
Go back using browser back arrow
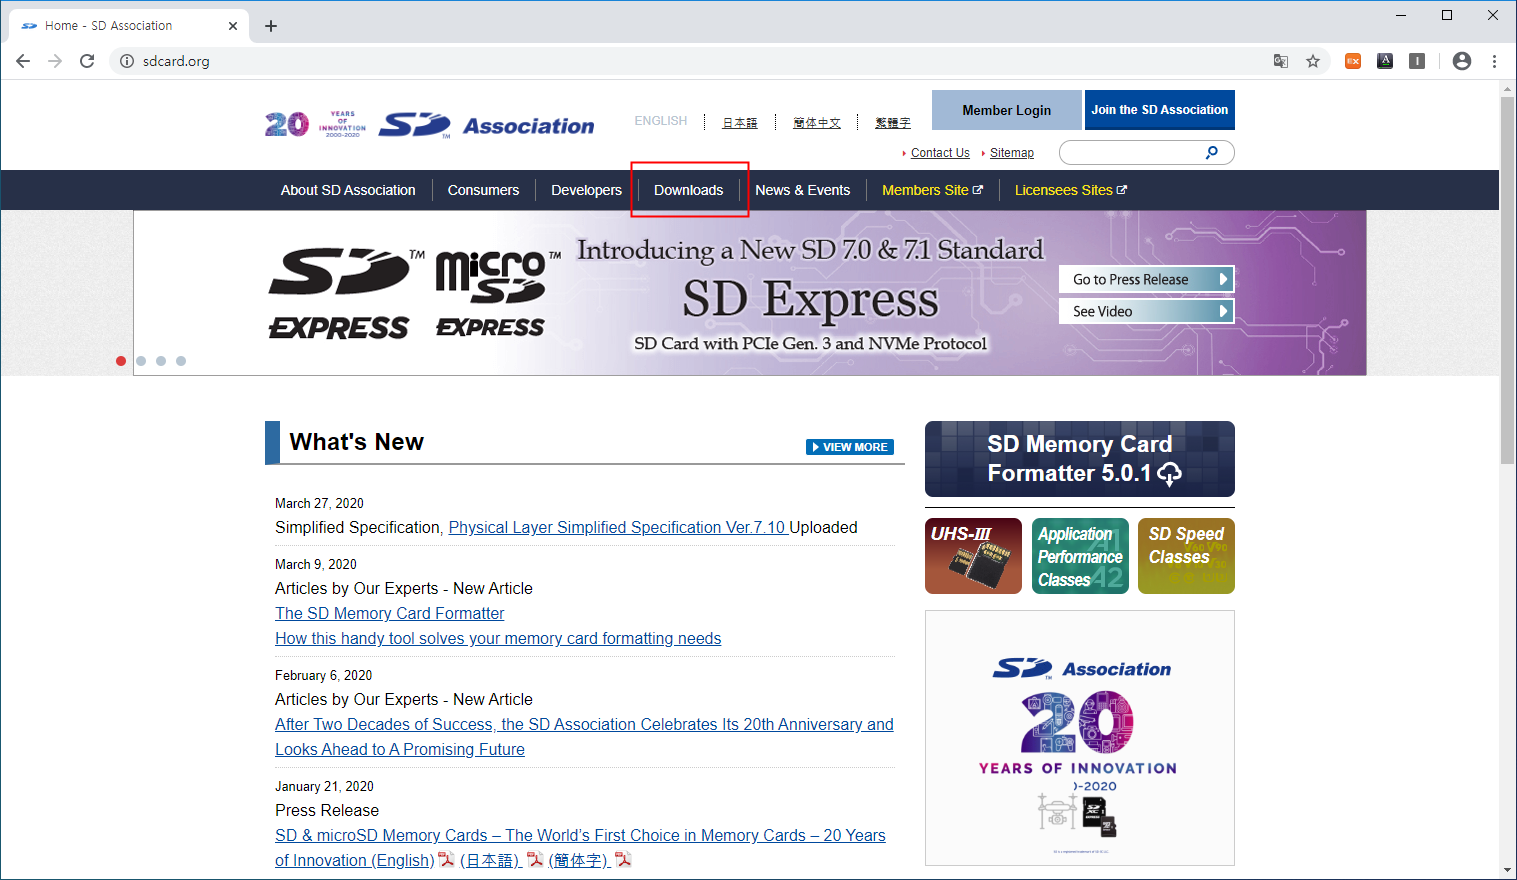23,61
